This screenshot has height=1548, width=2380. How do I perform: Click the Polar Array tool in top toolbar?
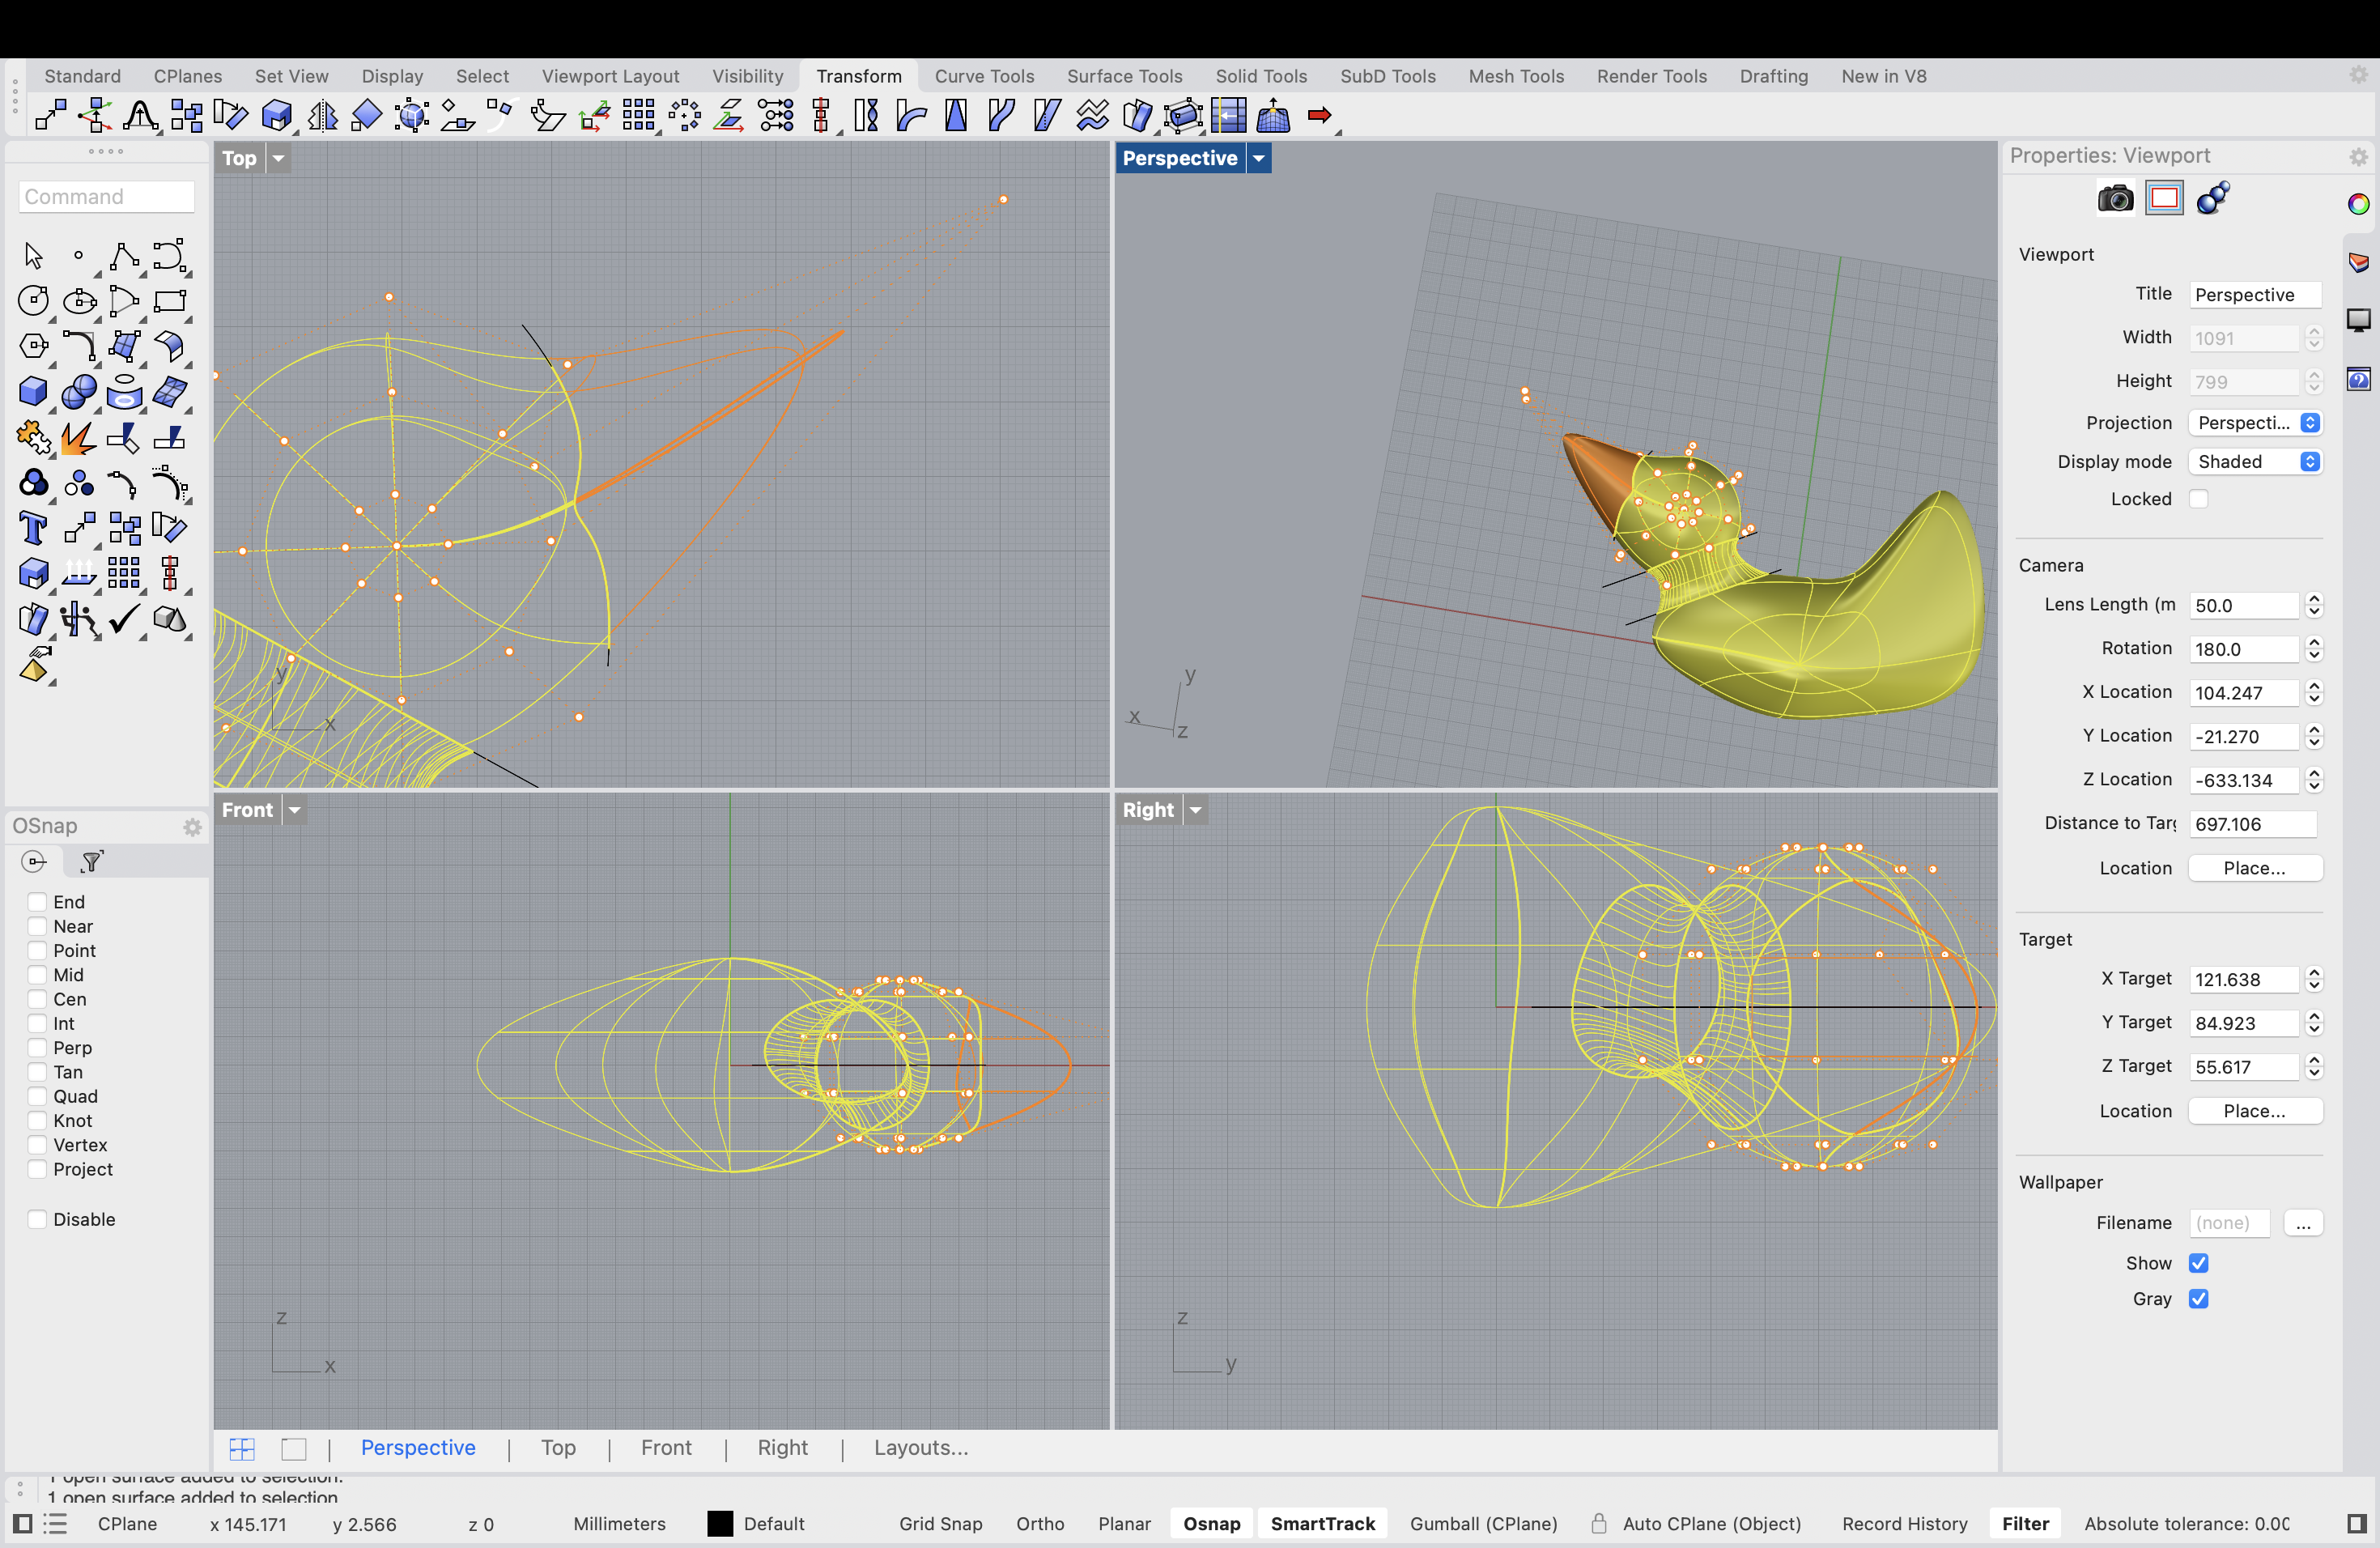pos(684,116)
